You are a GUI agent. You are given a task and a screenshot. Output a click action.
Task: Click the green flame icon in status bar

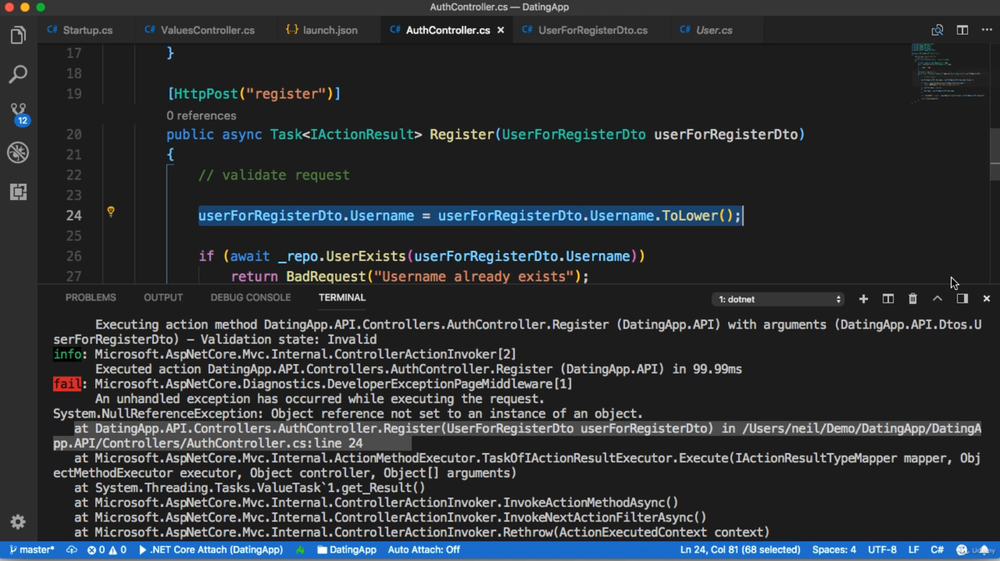click(x=300, y=550)
